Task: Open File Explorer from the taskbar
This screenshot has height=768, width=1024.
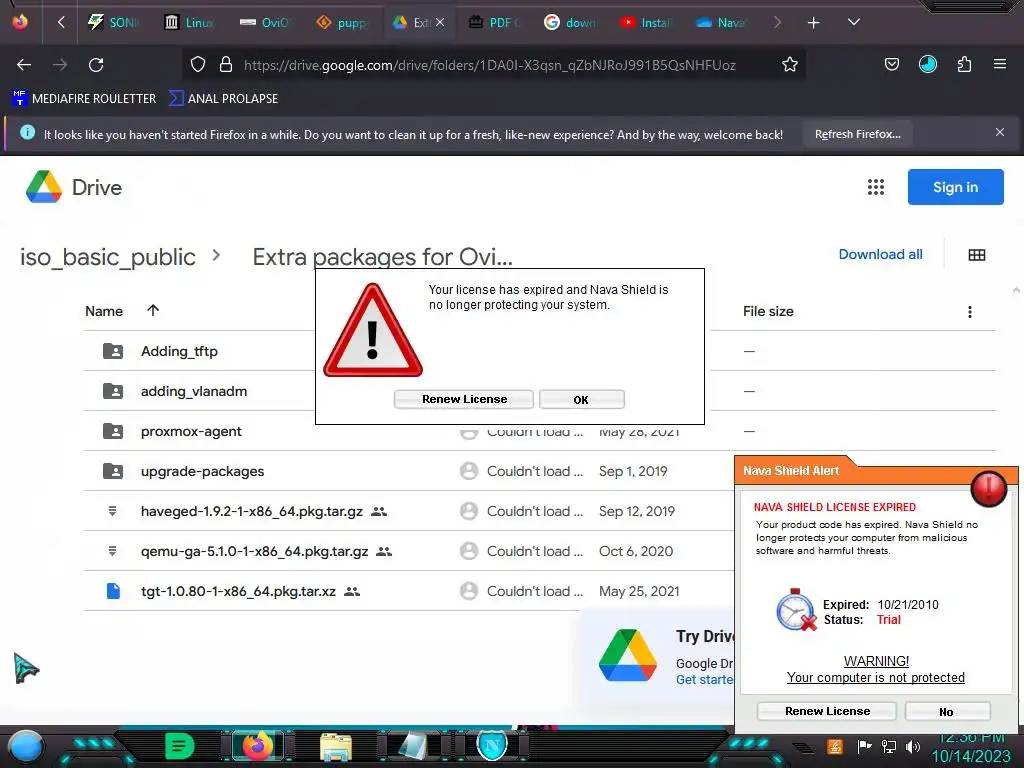Action: coord(336,746)
